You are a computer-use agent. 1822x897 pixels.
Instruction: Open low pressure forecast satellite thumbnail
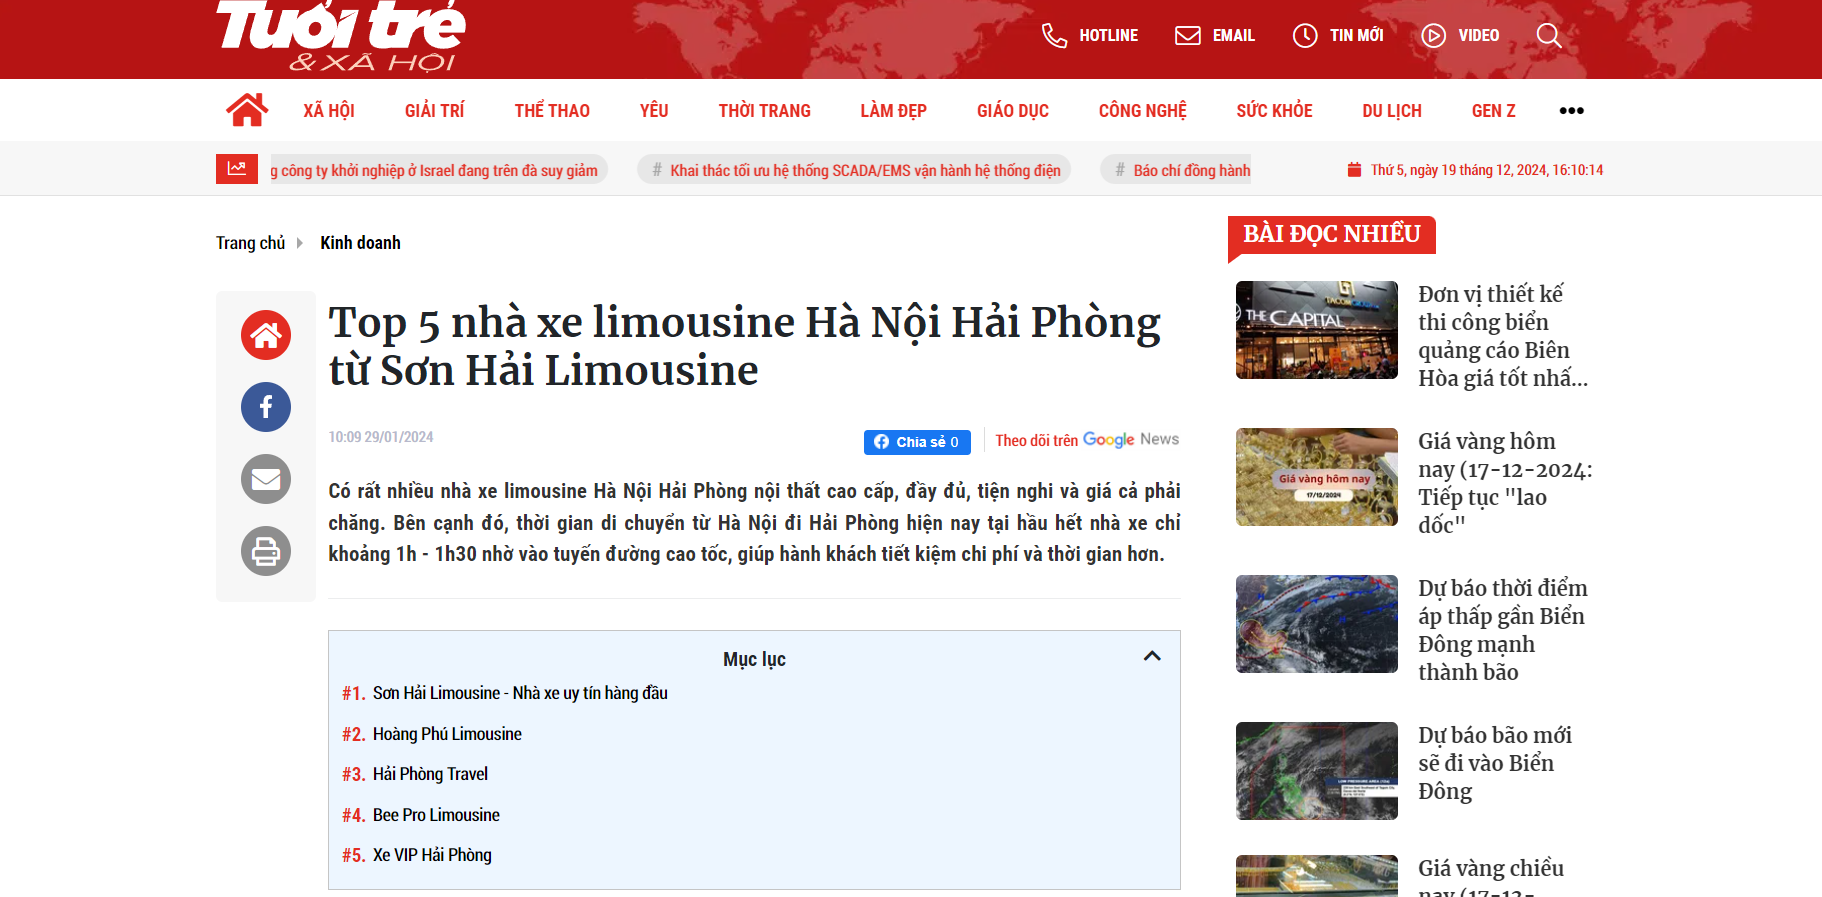1317,624
